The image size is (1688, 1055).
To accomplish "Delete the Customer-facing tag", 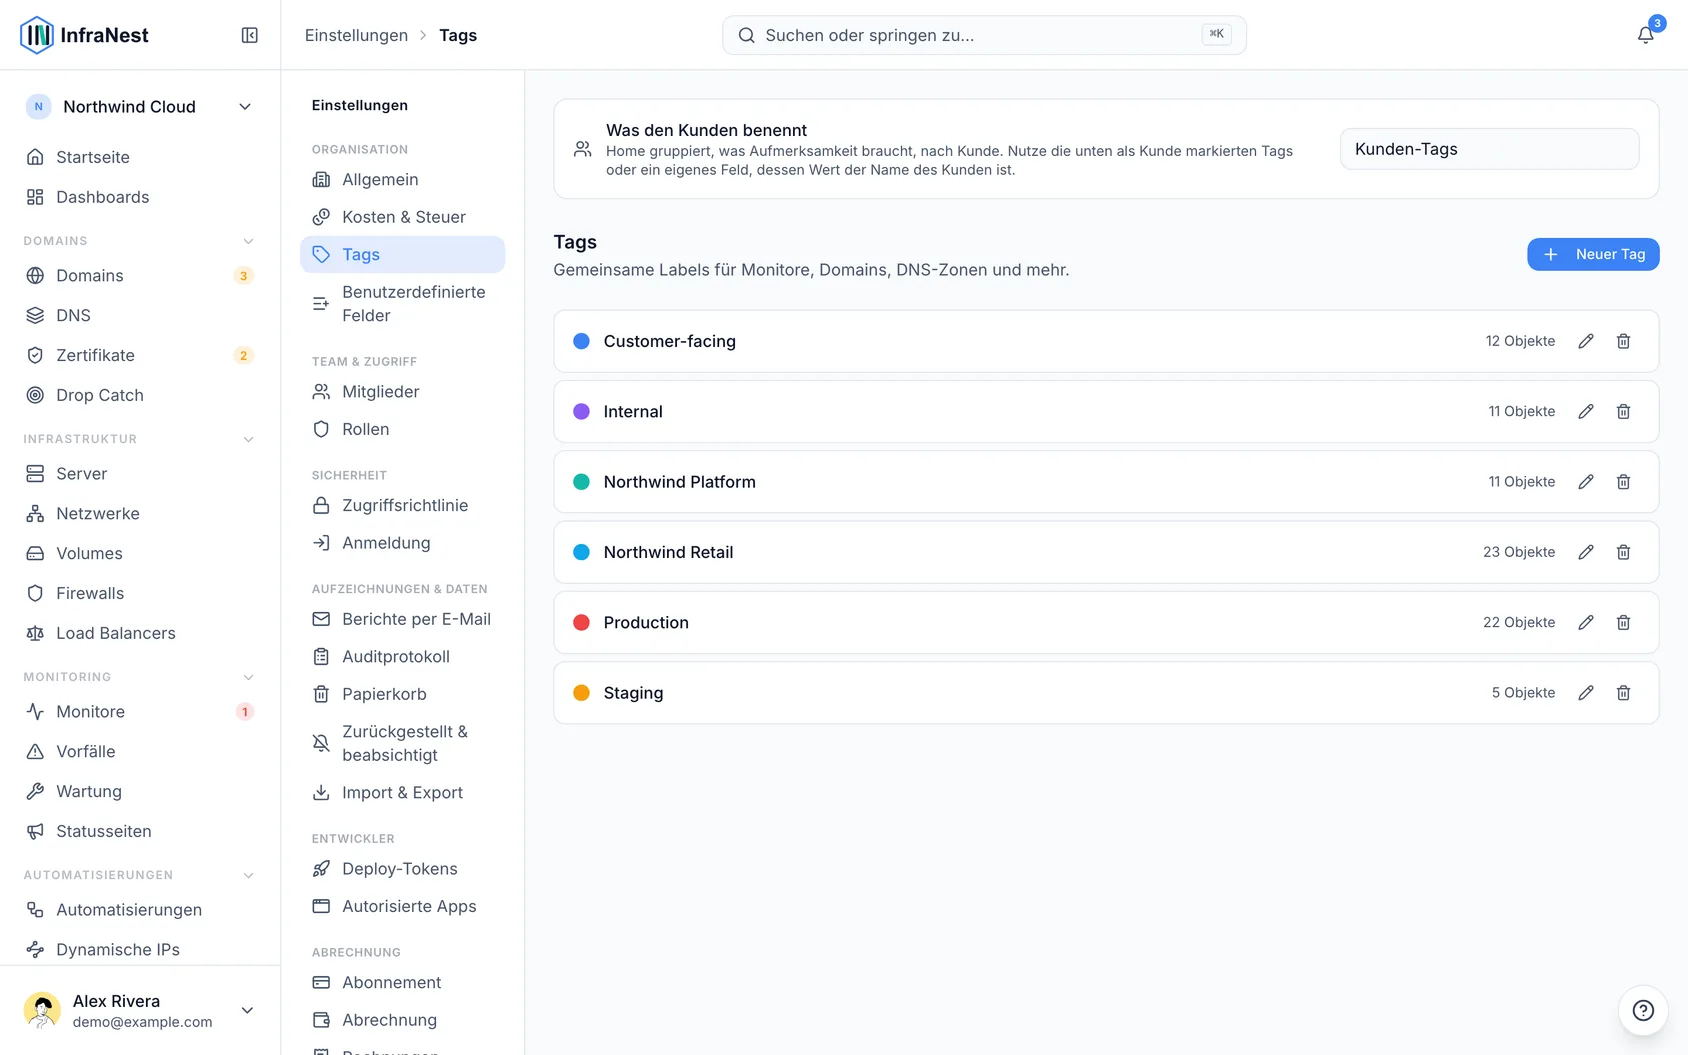I will tap(1624, 341).
